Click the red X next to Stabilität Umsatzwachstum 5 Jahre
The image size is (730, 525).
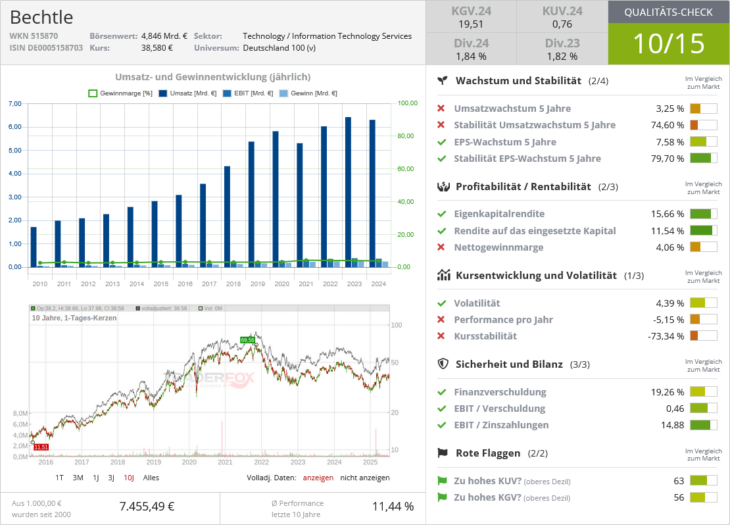[x=441, y=125]
